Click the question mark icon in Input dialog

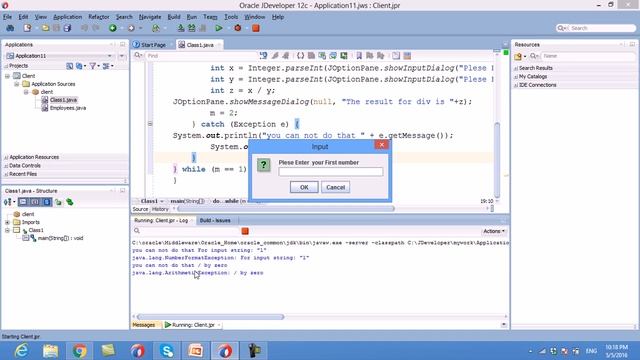click(x=264, y=165)
